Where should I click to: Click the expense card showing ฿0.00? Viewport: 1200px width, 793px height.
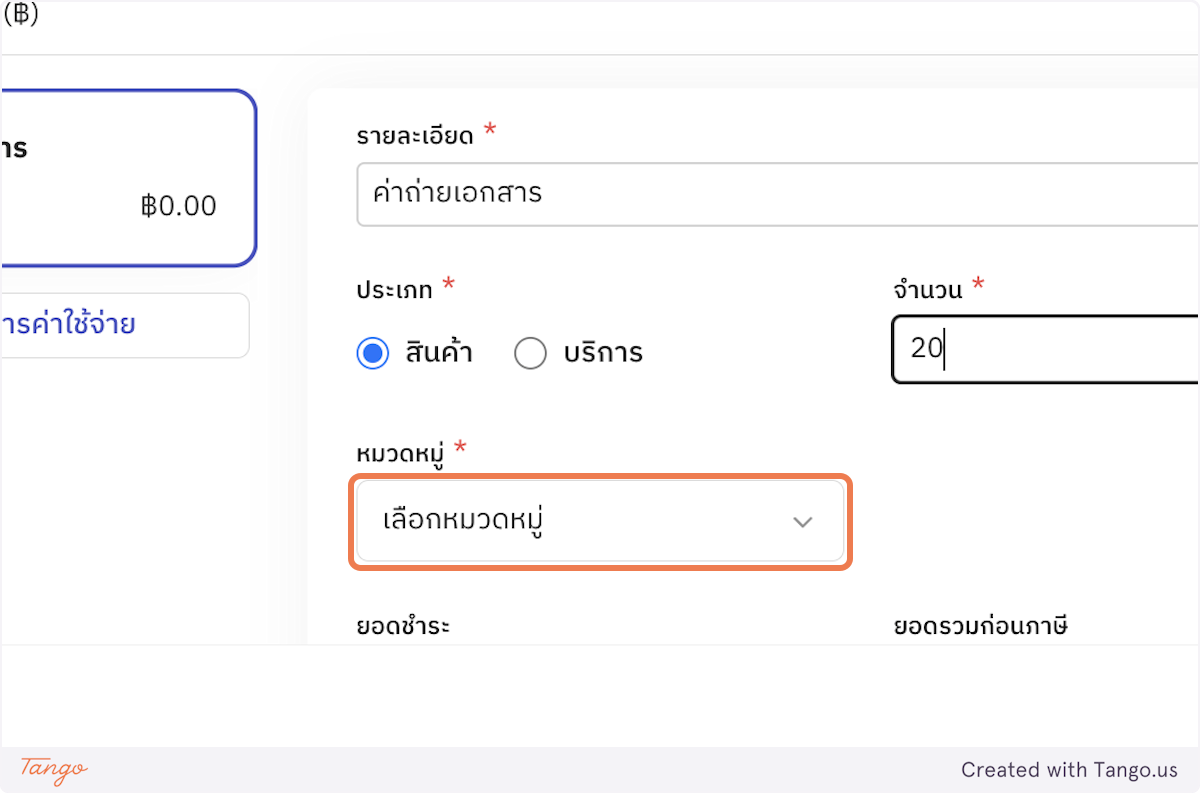click(x=128, y=178)
